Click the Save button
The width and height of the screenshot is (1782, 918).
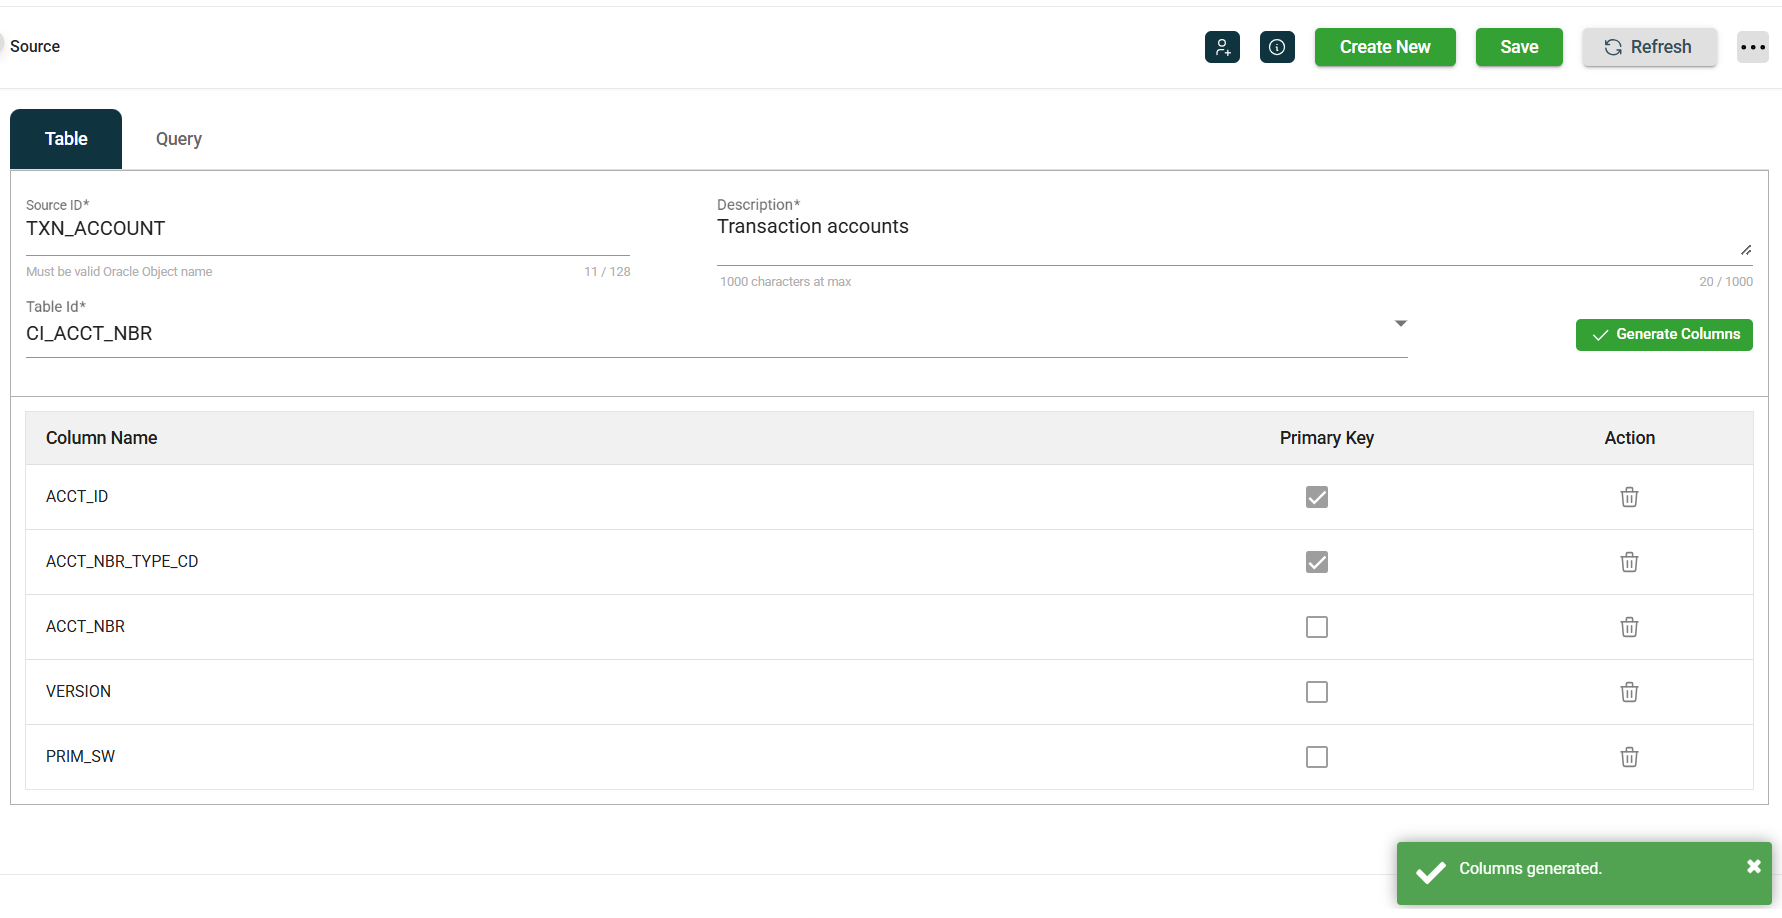[1518, 47]
